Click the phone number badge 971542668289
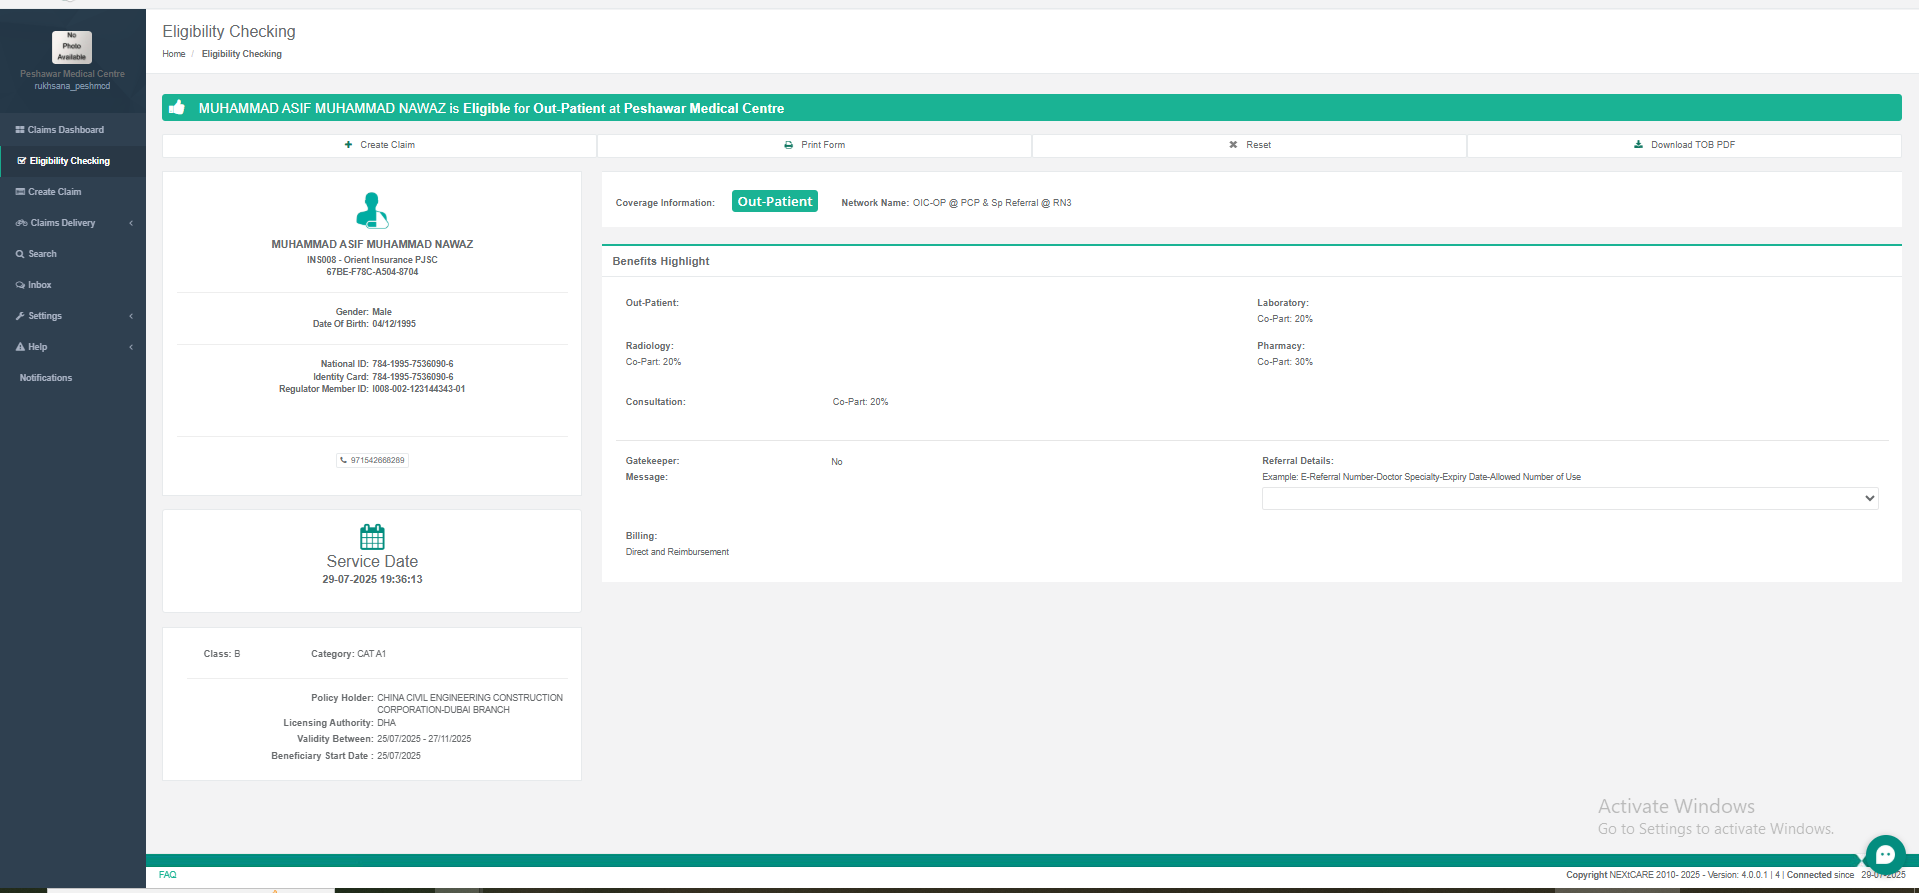 pos(372,461)
